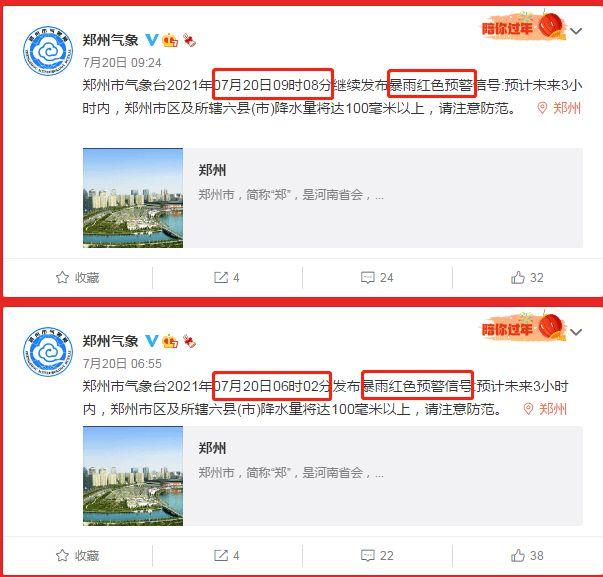Toggle 收藏 star on the first post
The width and height of the screenshot is (603, 577).
pyautogui.click(x=77, y=277)
